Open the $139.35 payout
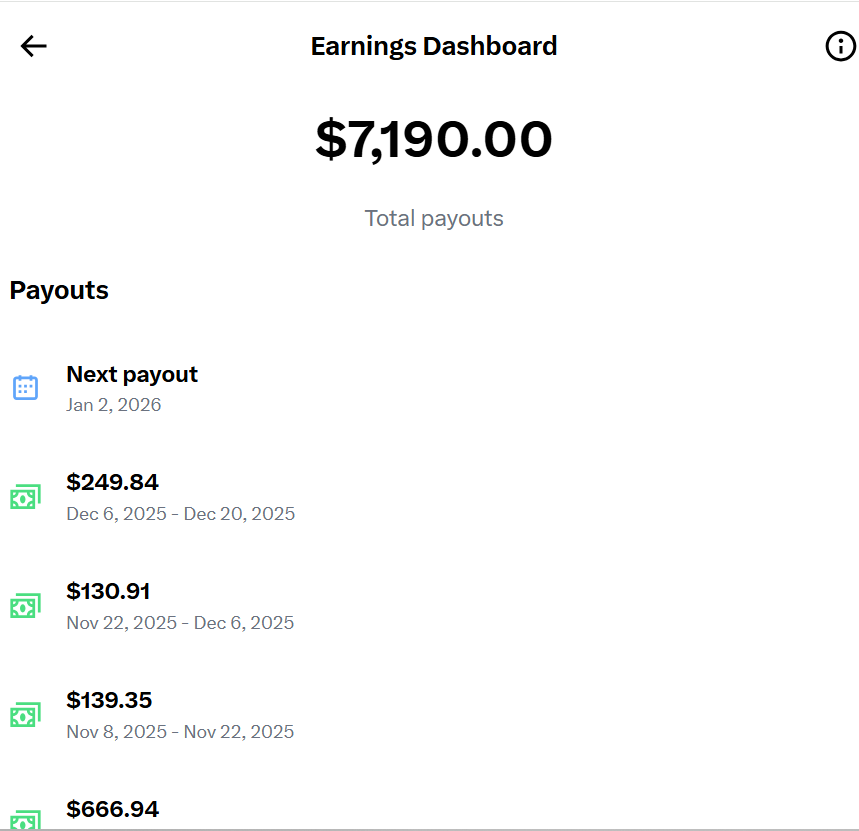Image resolution: width=859 pixels, height=831 pixels. 109,700
